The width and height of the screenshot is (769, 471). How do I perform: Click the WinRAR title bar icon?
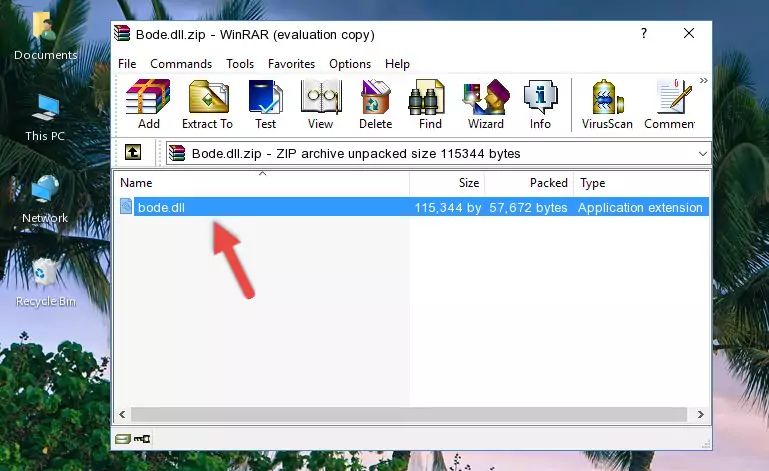(122, 33)
